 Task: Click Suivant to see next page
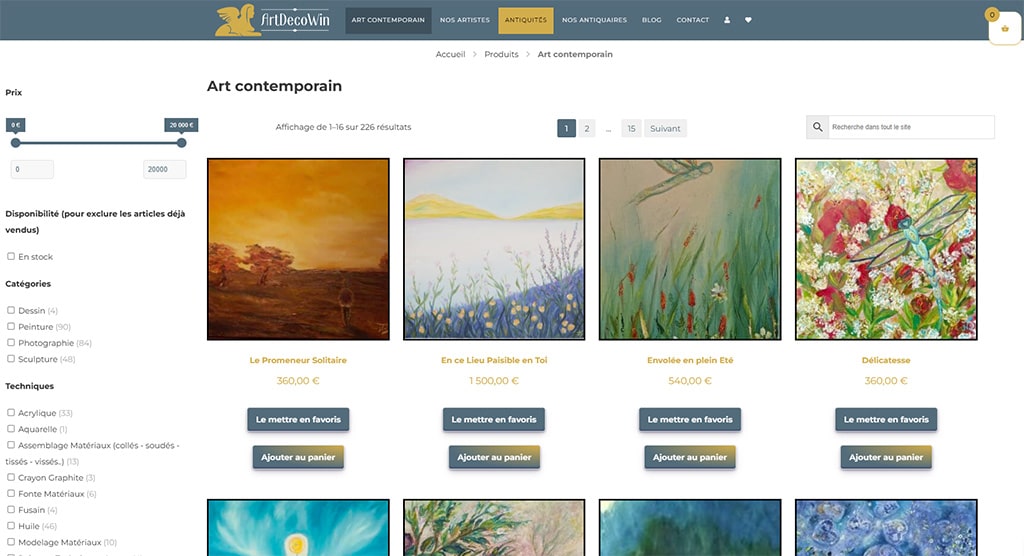coord(665,129)
